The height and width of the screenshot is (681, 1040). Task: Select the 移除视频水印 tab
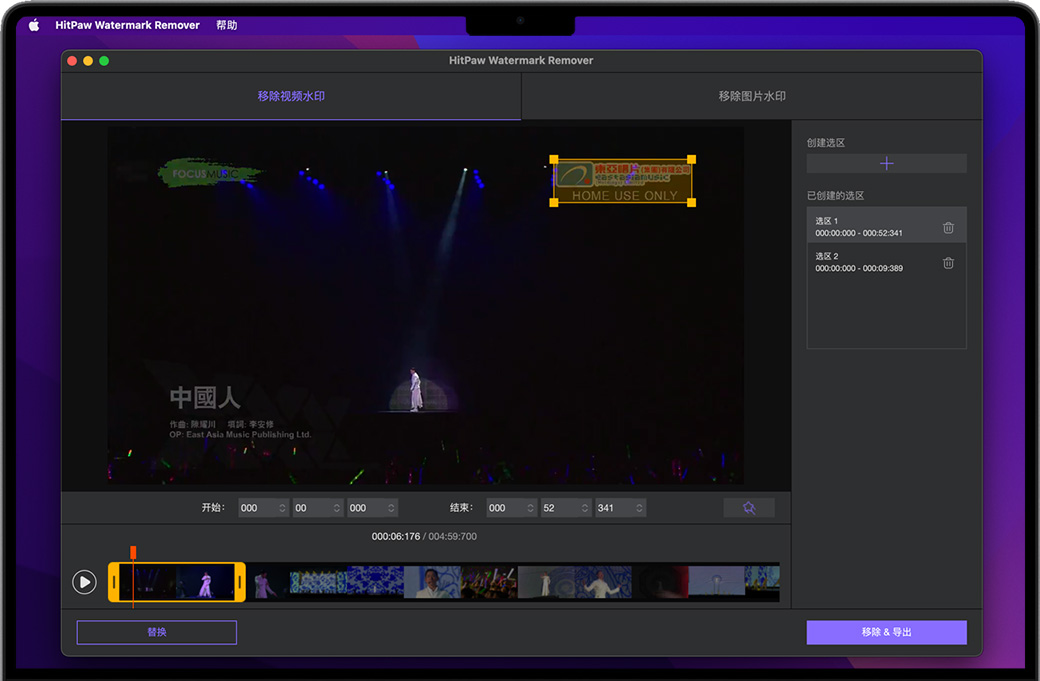coord(291,97)
